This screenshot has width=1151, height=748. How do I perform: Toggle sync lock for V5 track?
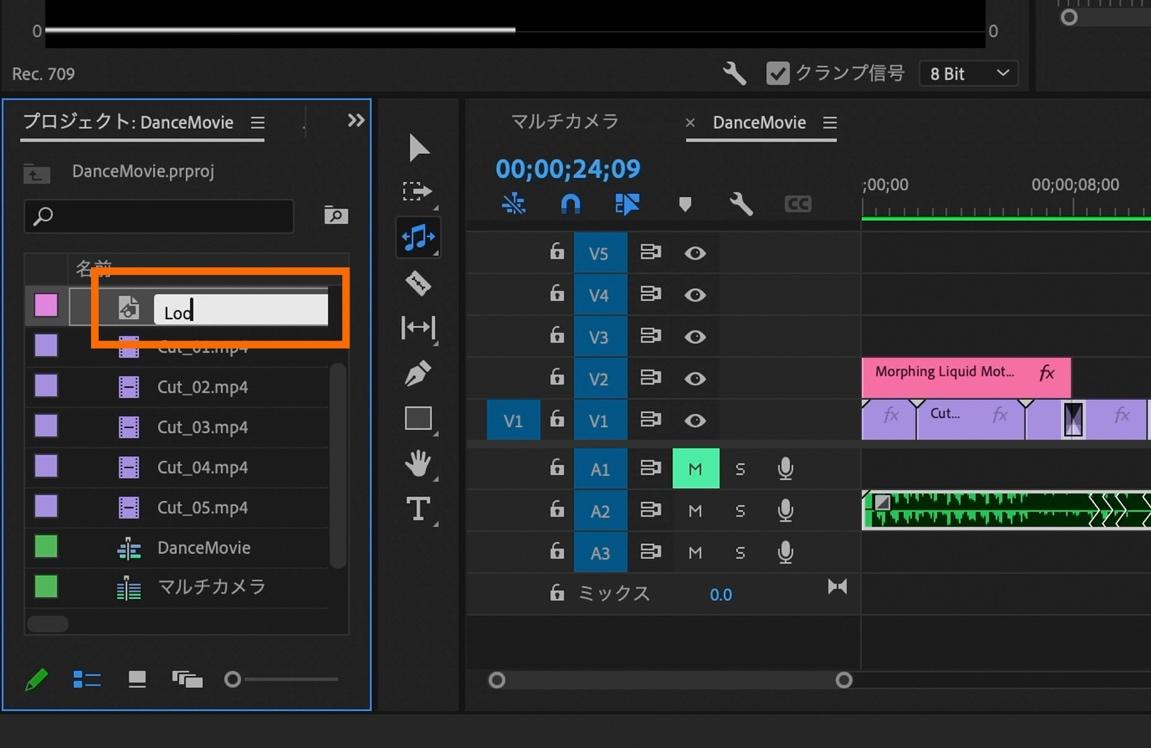click(x=650, y=253)
